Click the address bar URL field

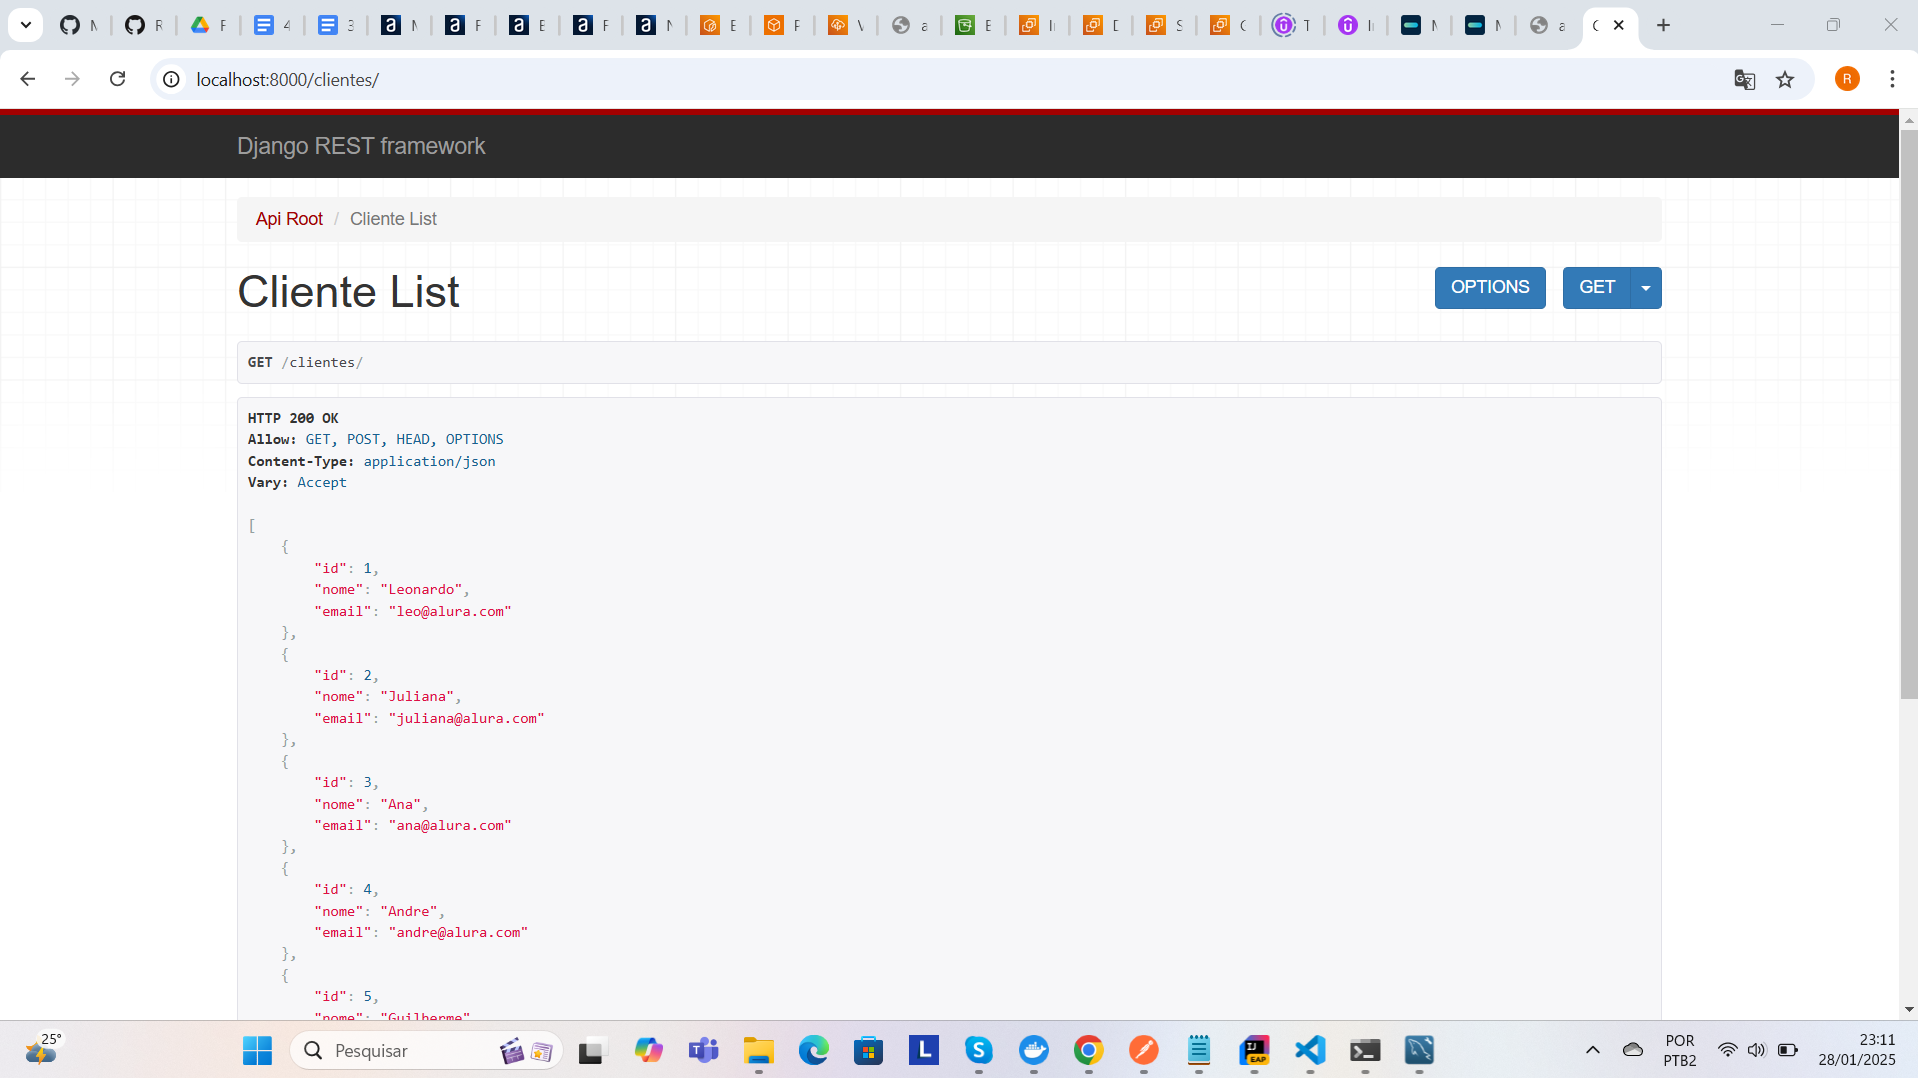point(950,79)
